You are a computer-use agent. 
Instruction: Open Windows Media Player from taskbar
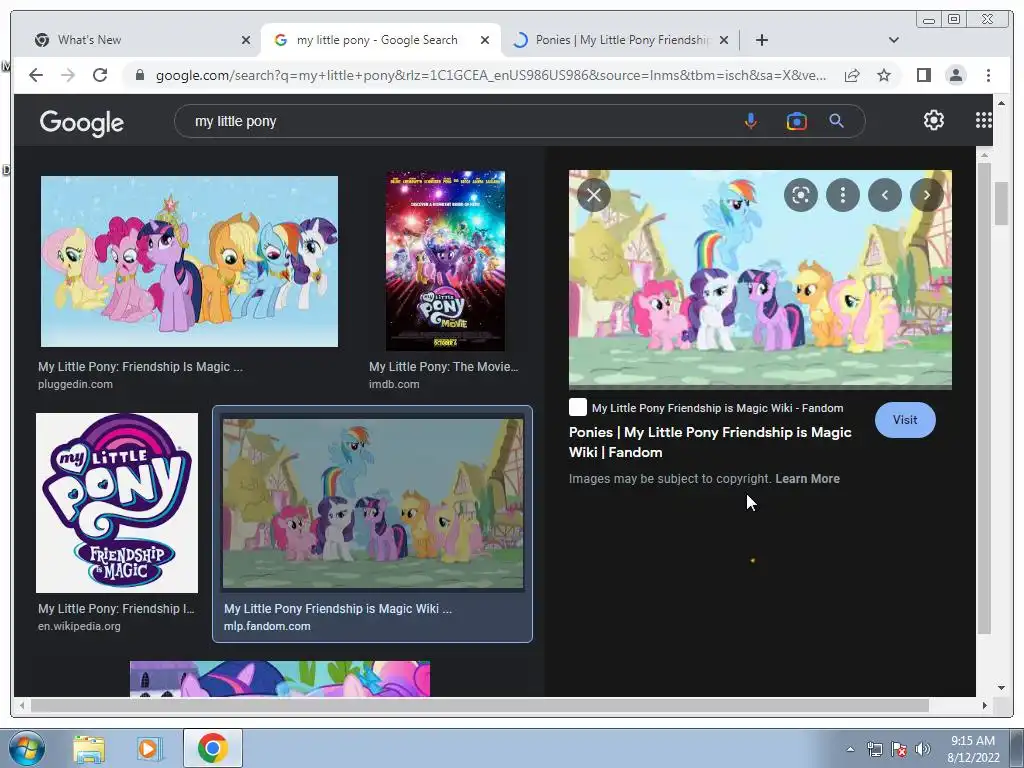tap(150, 748)
